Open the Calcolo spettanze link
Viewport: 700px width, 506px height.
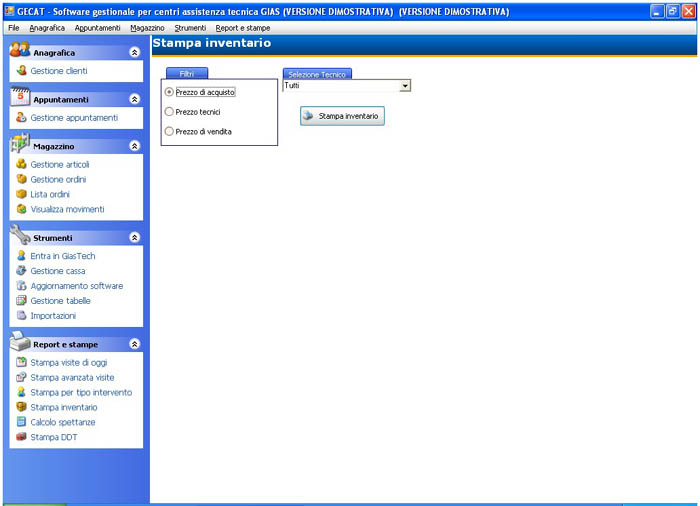coord(63,422)
